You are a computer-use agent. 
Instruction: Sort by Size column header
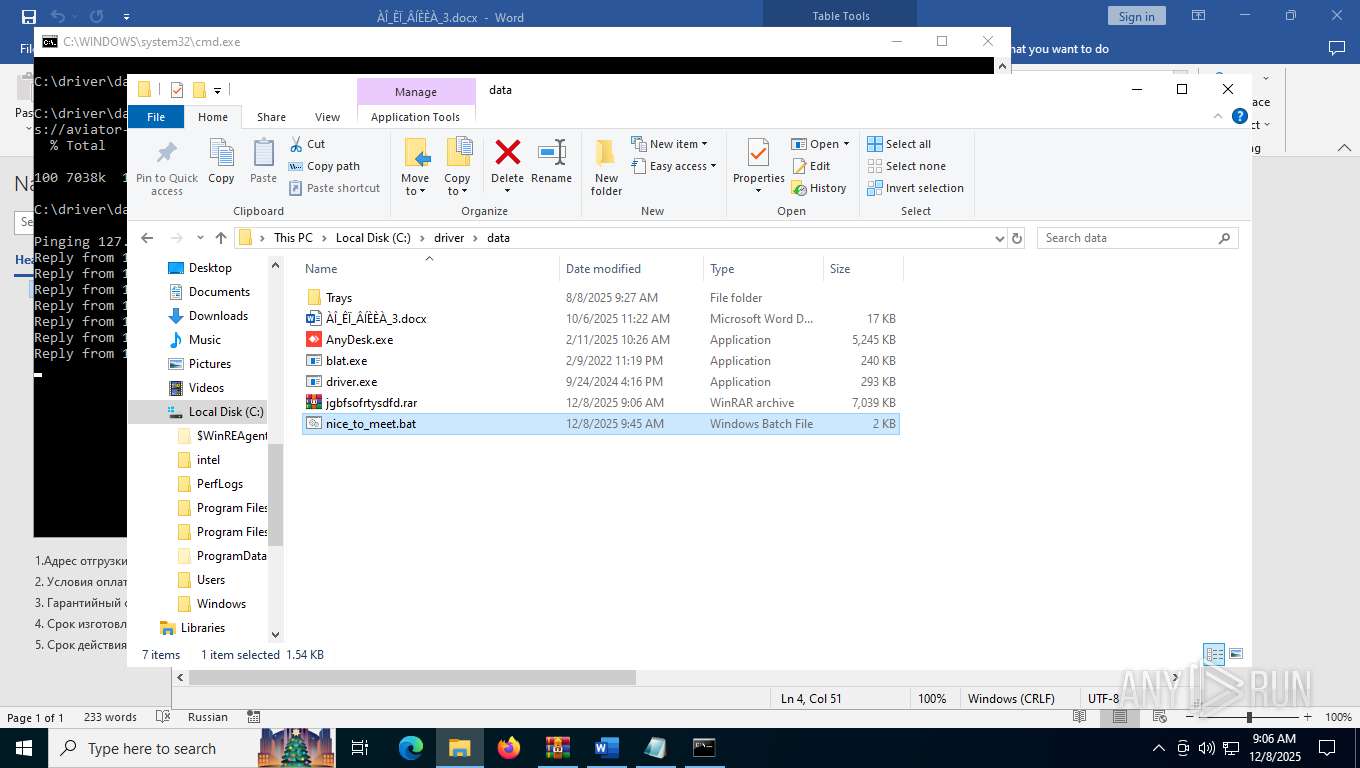[x=863, y=268]
